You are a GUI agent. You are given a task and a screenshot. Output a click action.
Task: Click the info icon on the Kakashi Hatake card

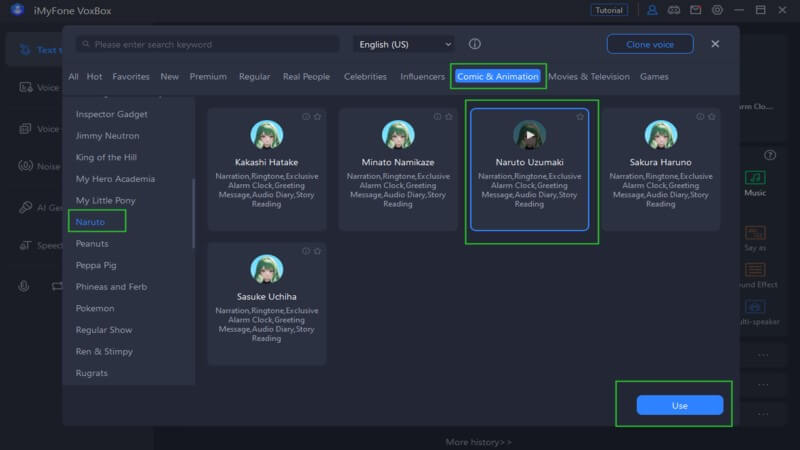(x=306, y=117)
